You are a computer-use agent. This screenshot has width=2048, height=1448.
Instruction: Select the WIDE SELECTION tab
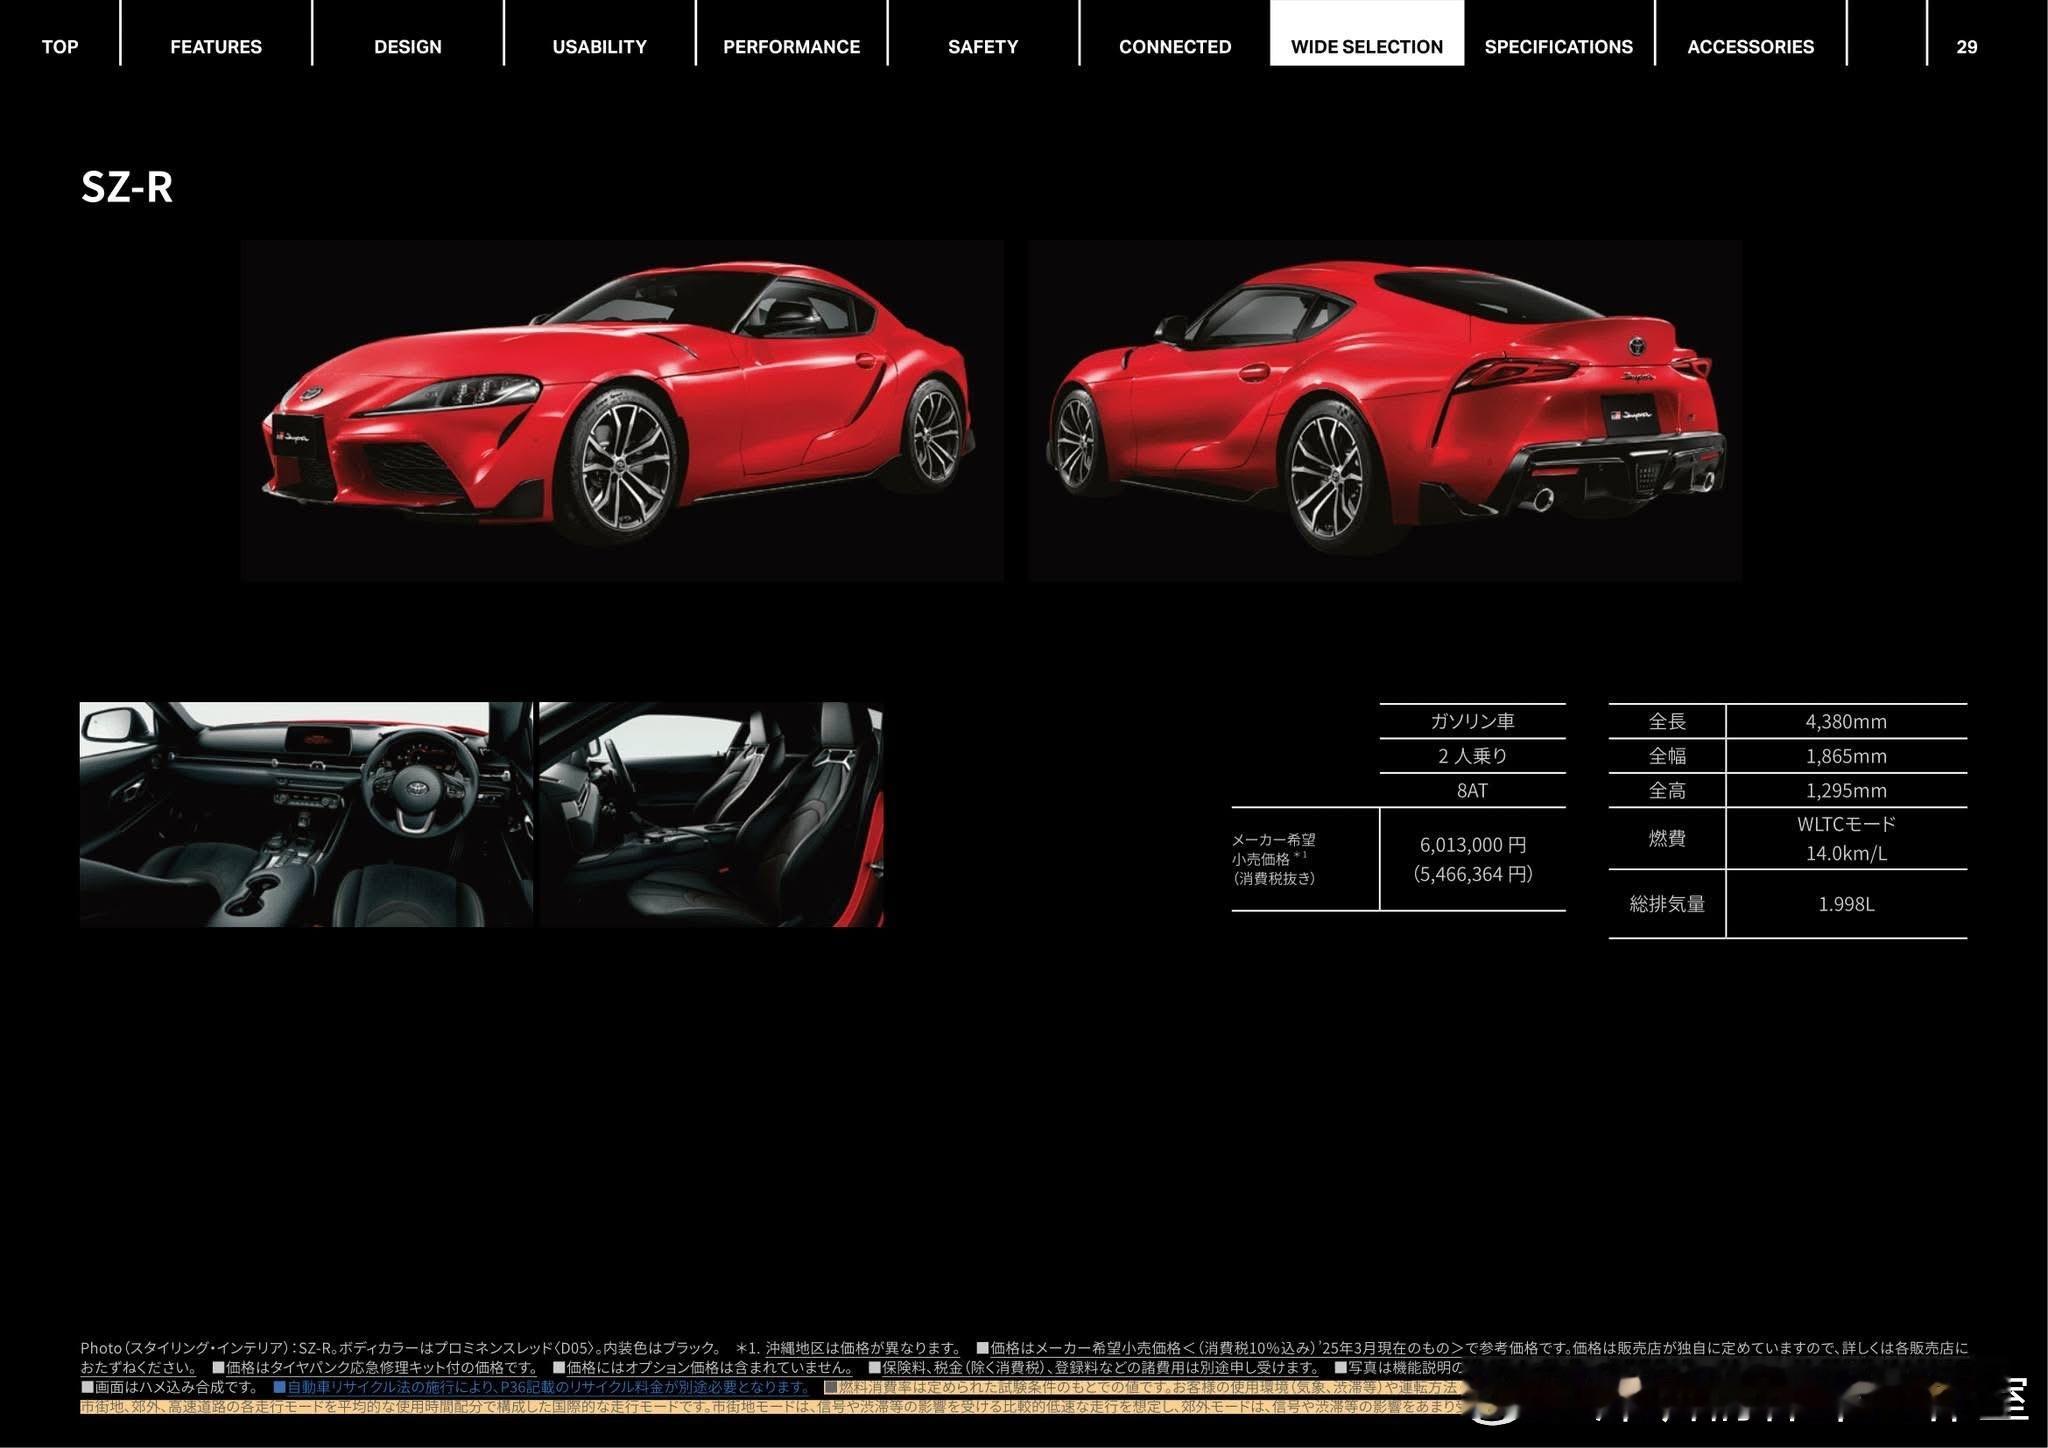click(x=1367, y=33)
